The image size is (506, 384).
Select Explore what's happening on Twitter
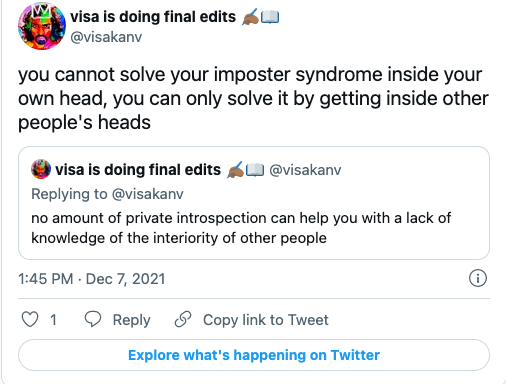pyautogui.click(x=254, y=355)
